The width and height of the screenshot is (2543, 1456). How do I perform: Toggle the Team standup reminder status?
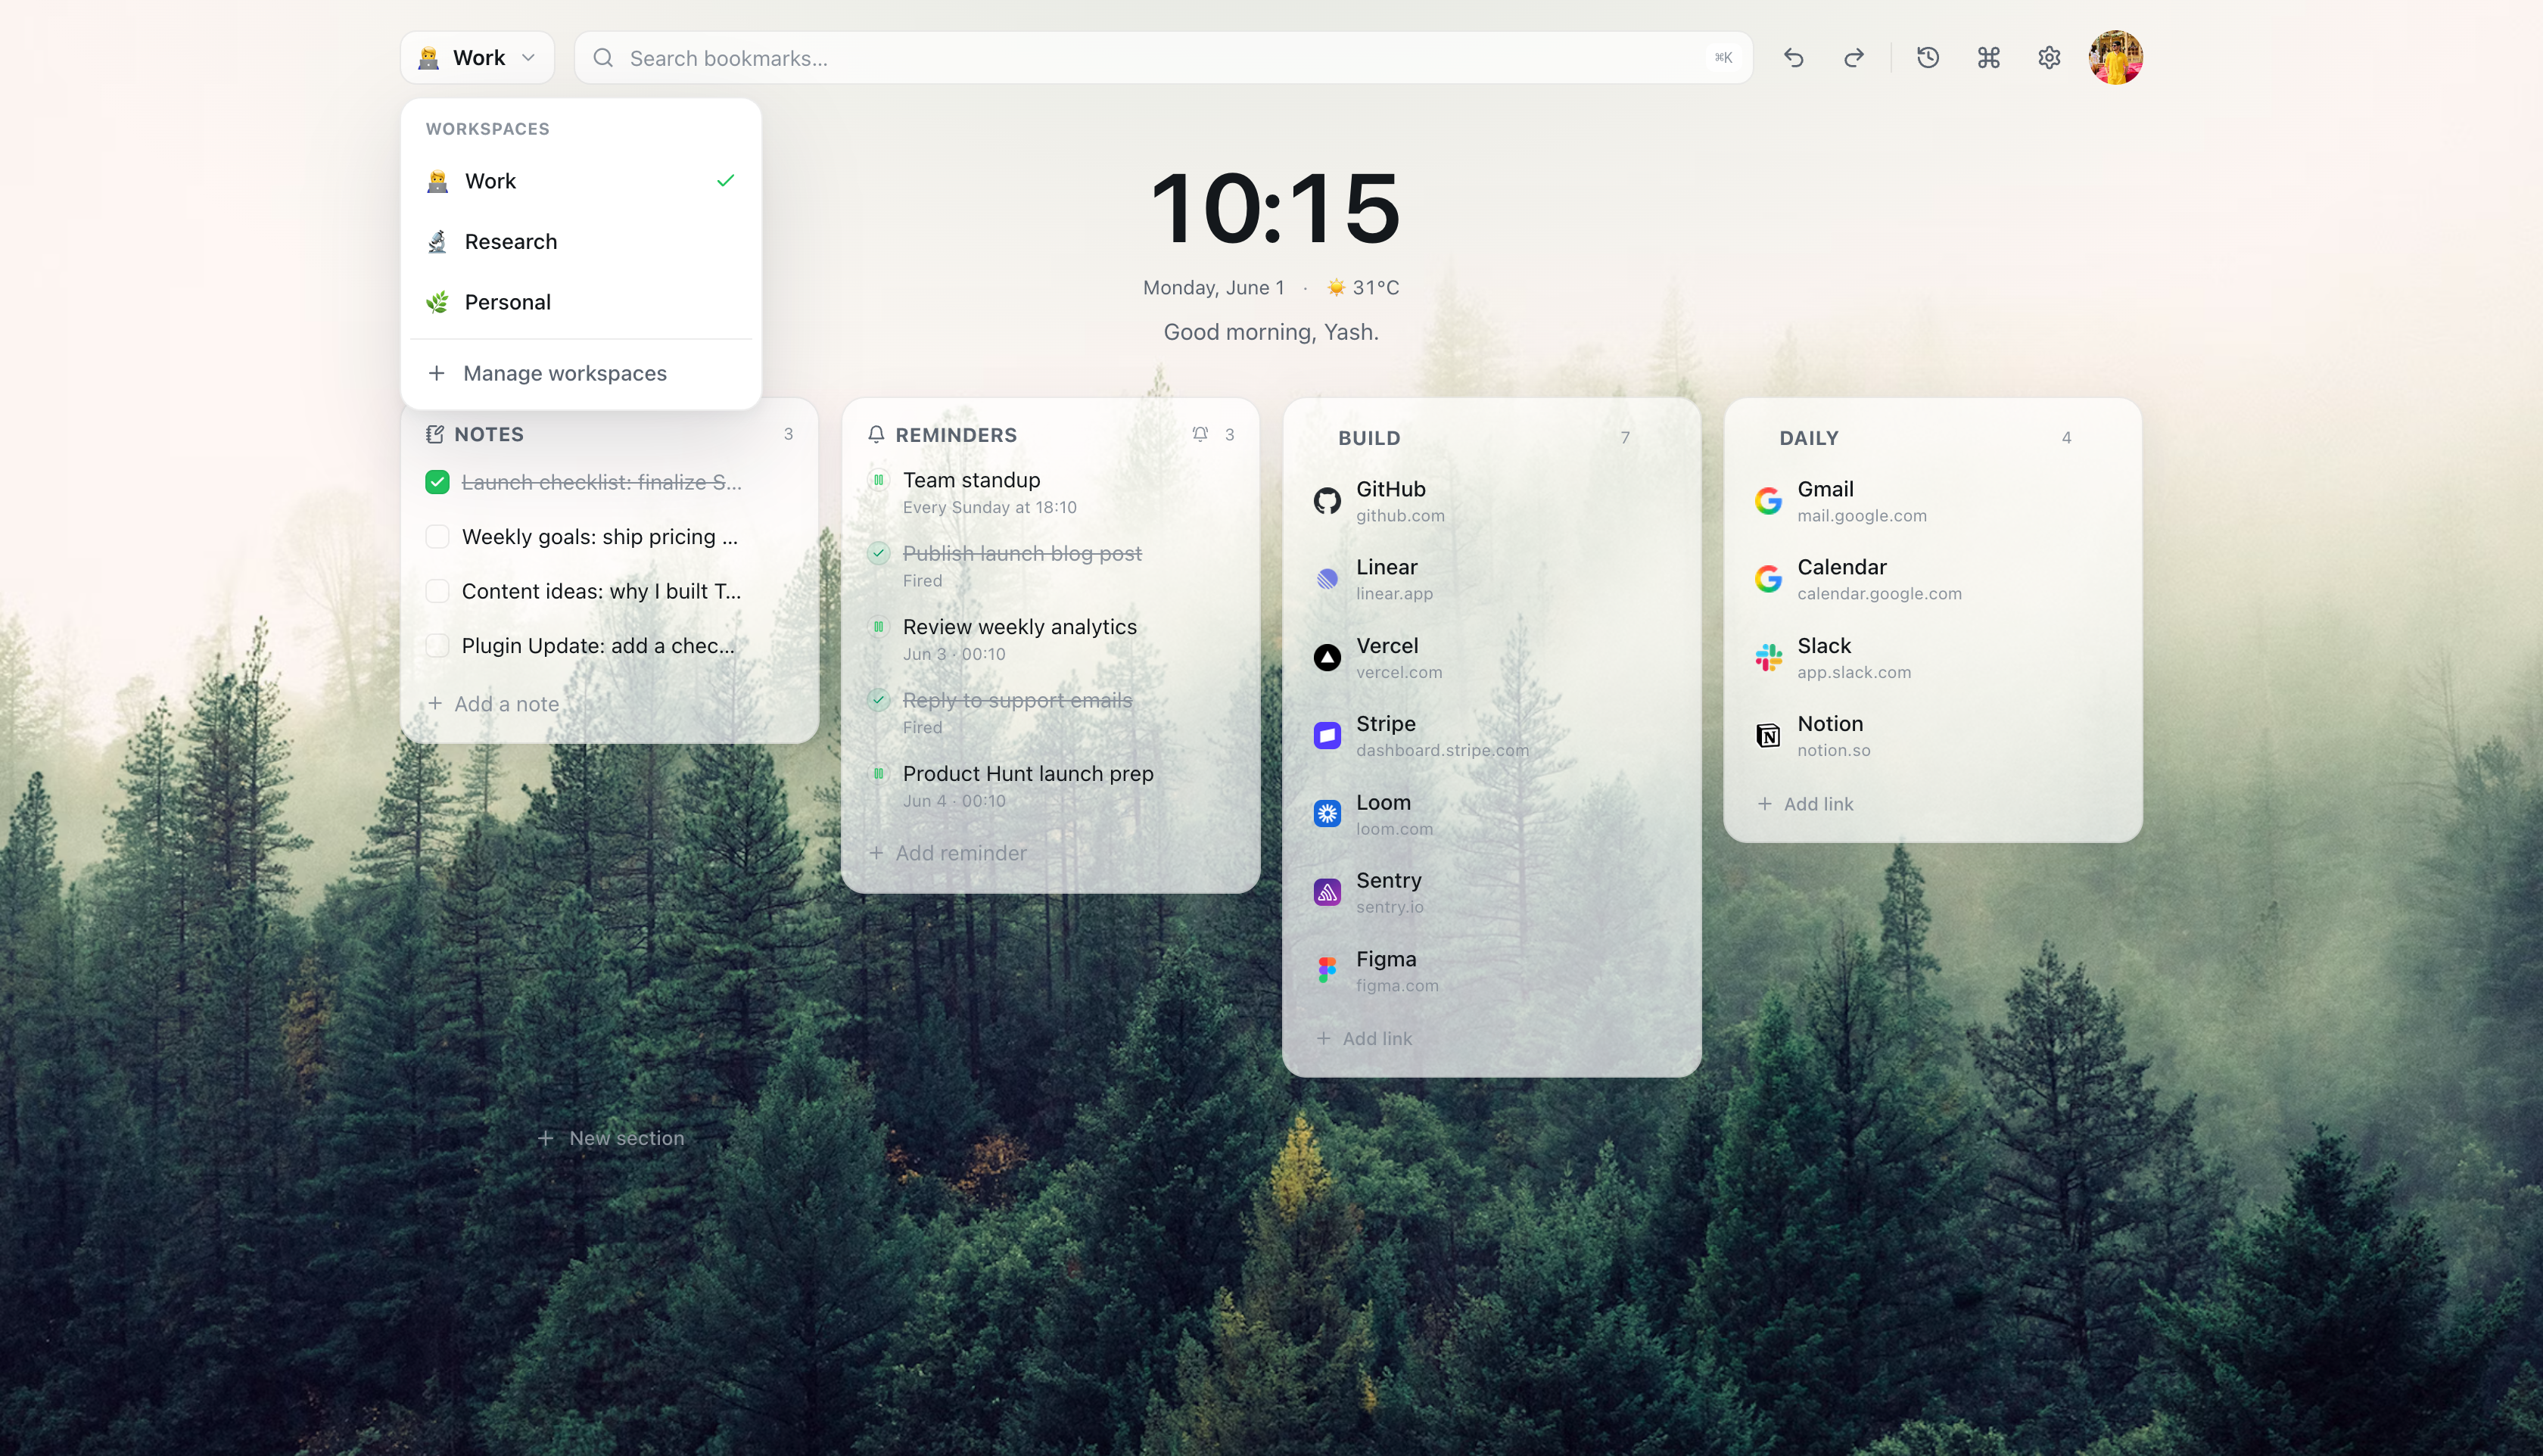point(878,480)
